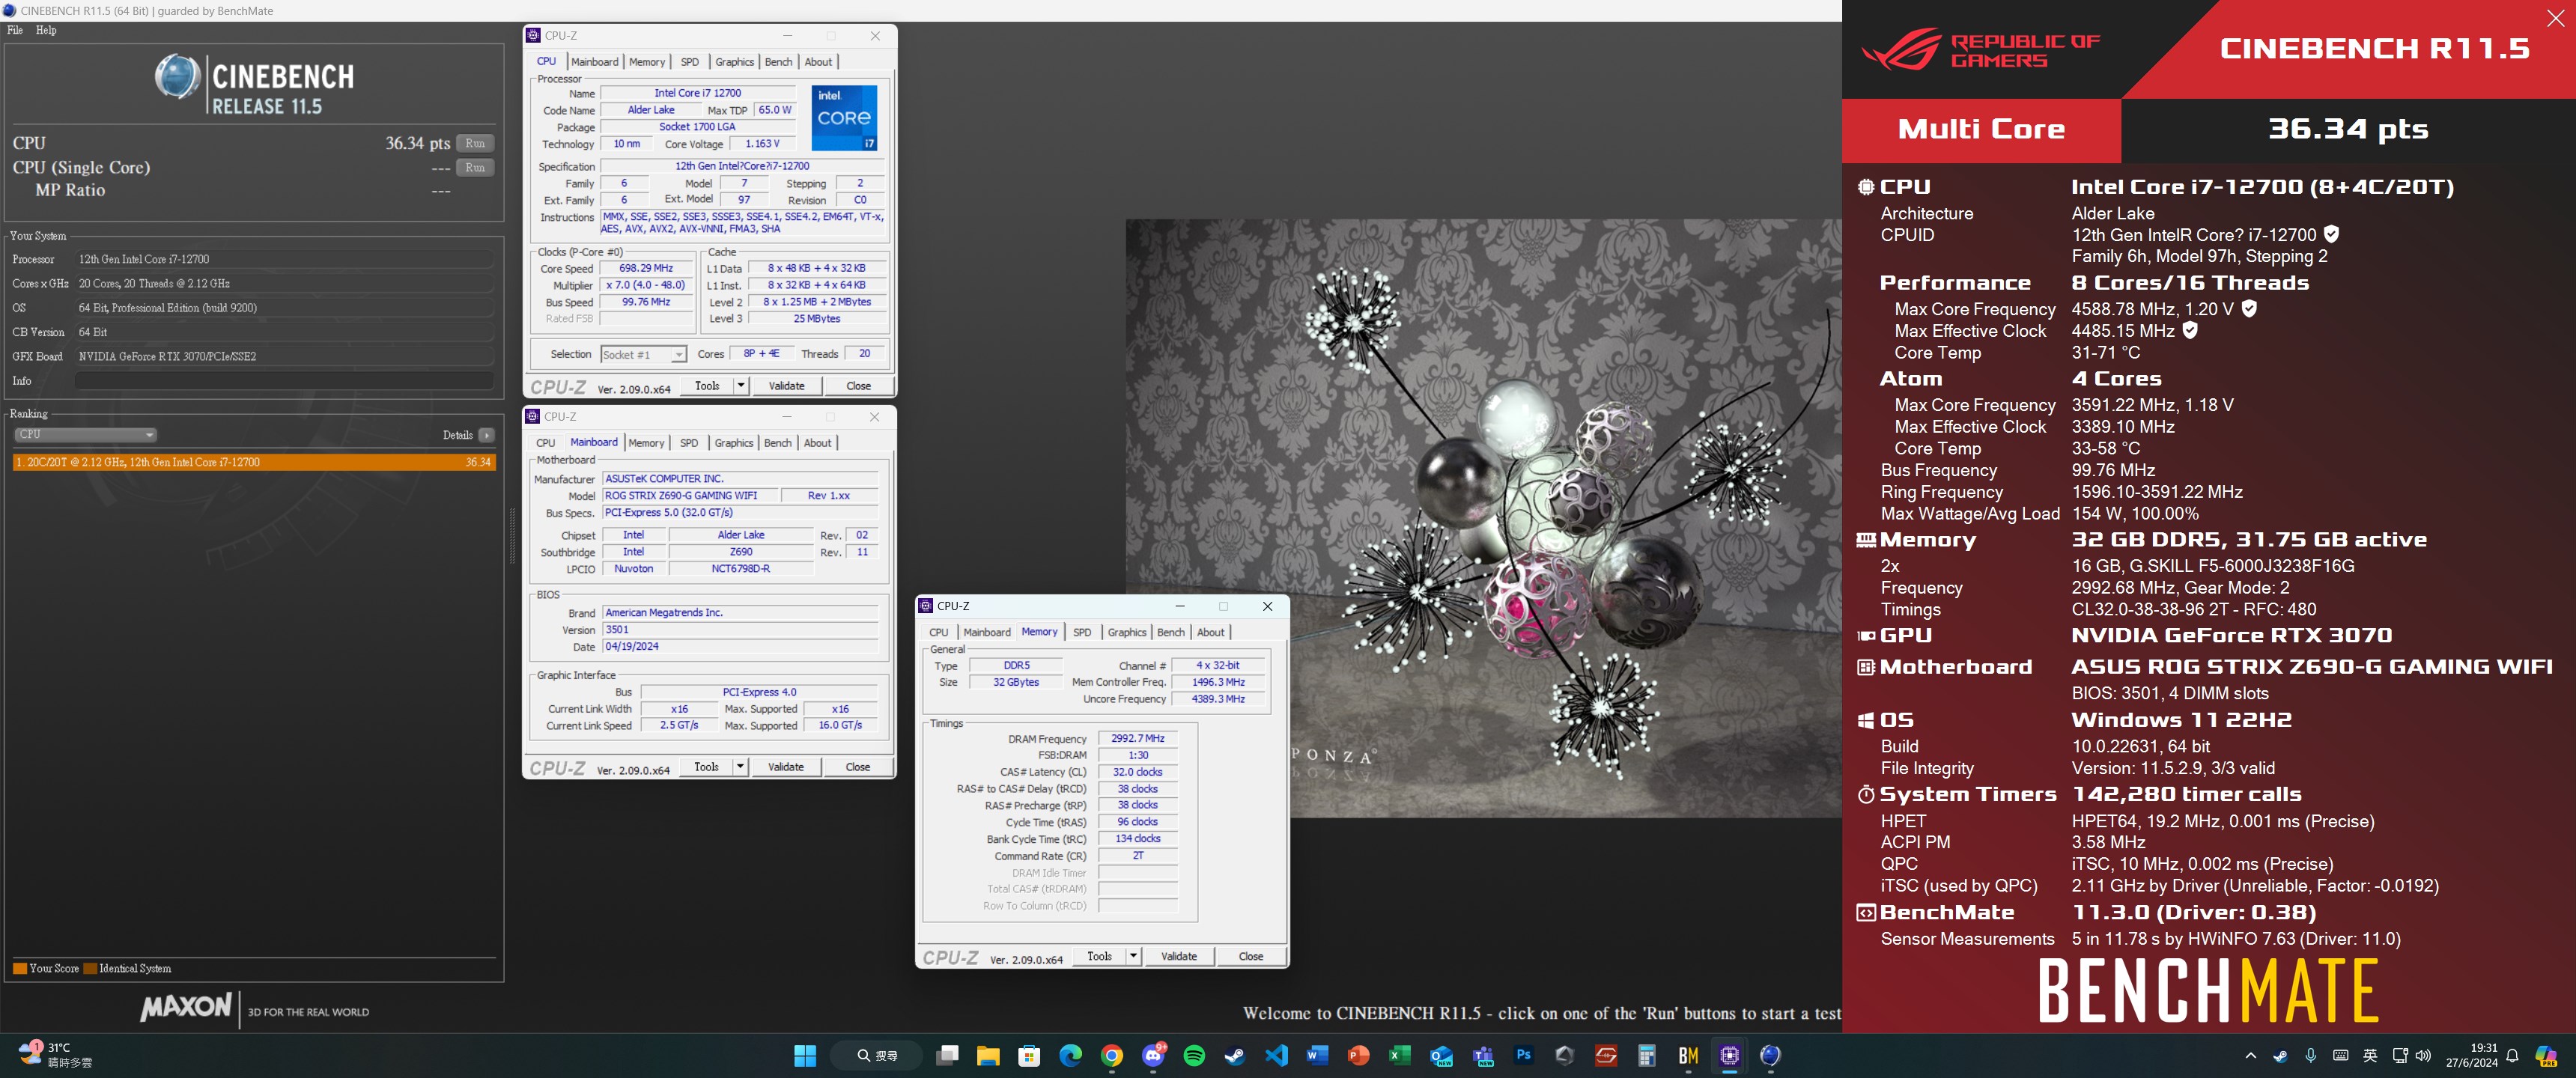Open the Help menu in Cinebench
Viewport: 2576px width, 1078px height.
tap(46, 30)
